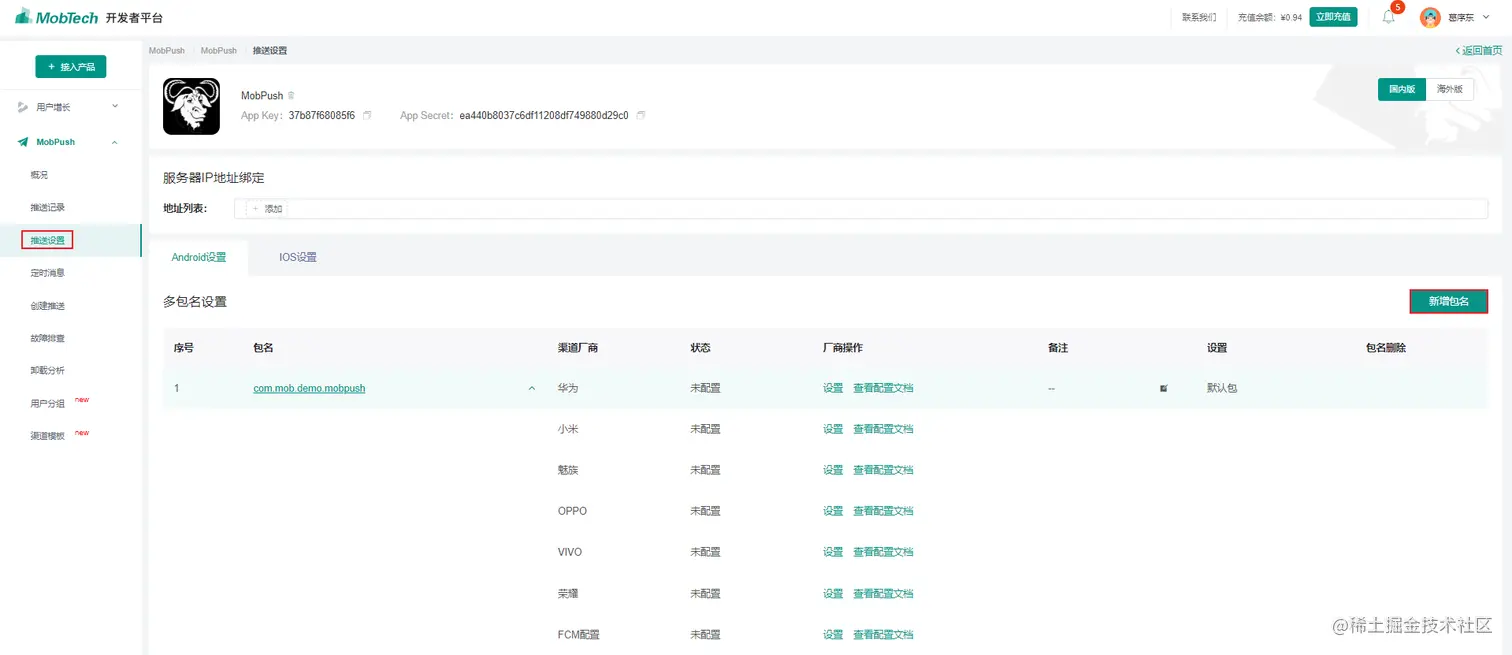This screenshot has height=655, width=1512.
Task: Click the MobPush paper plane icon
Action: pyautogui.click(x=22, y=142)
